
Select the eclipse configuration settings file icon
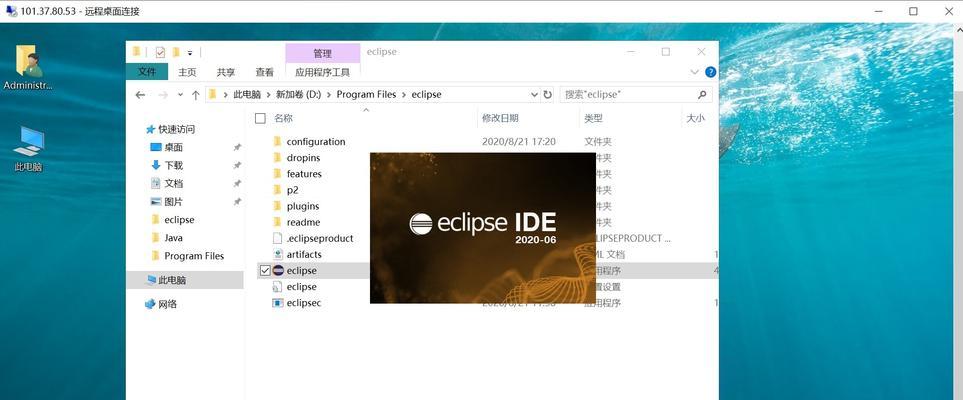point(277,286)
